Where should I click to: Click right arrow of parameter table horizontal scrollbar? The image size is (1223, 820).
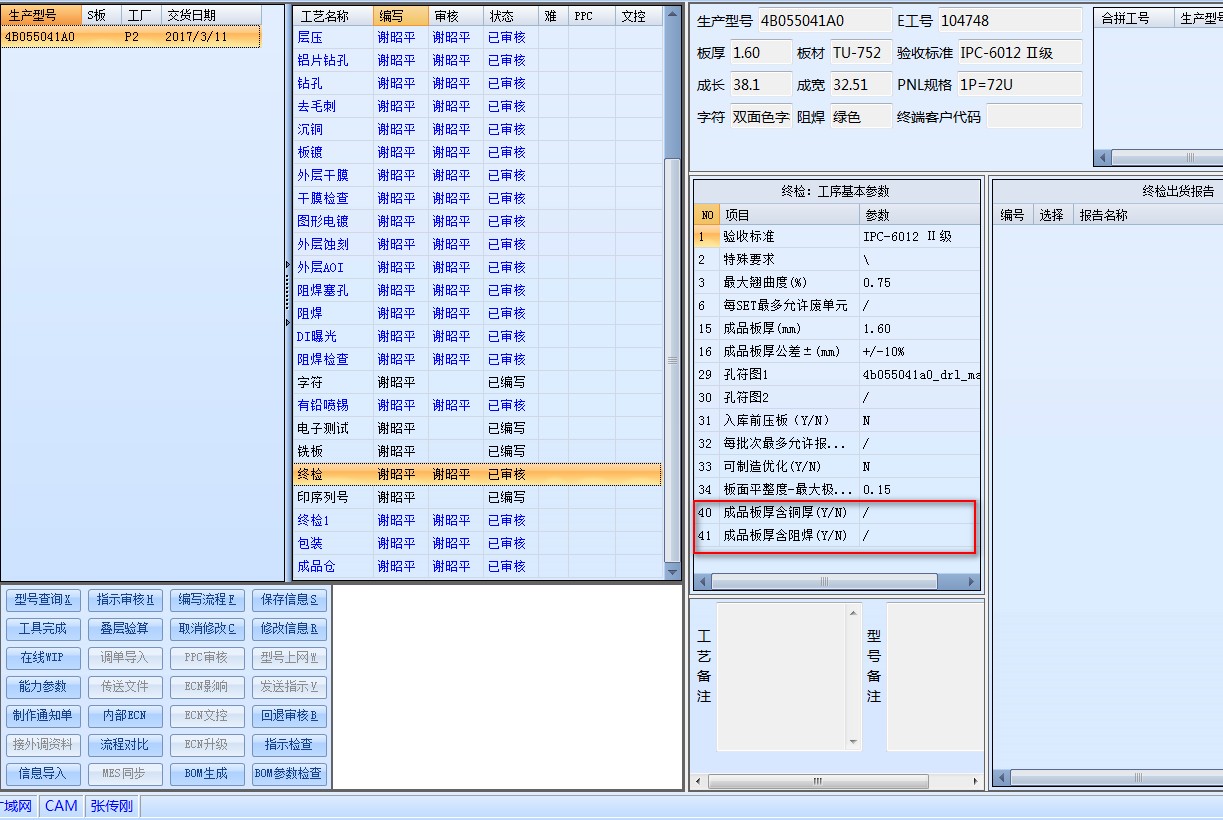coord(971,582)
